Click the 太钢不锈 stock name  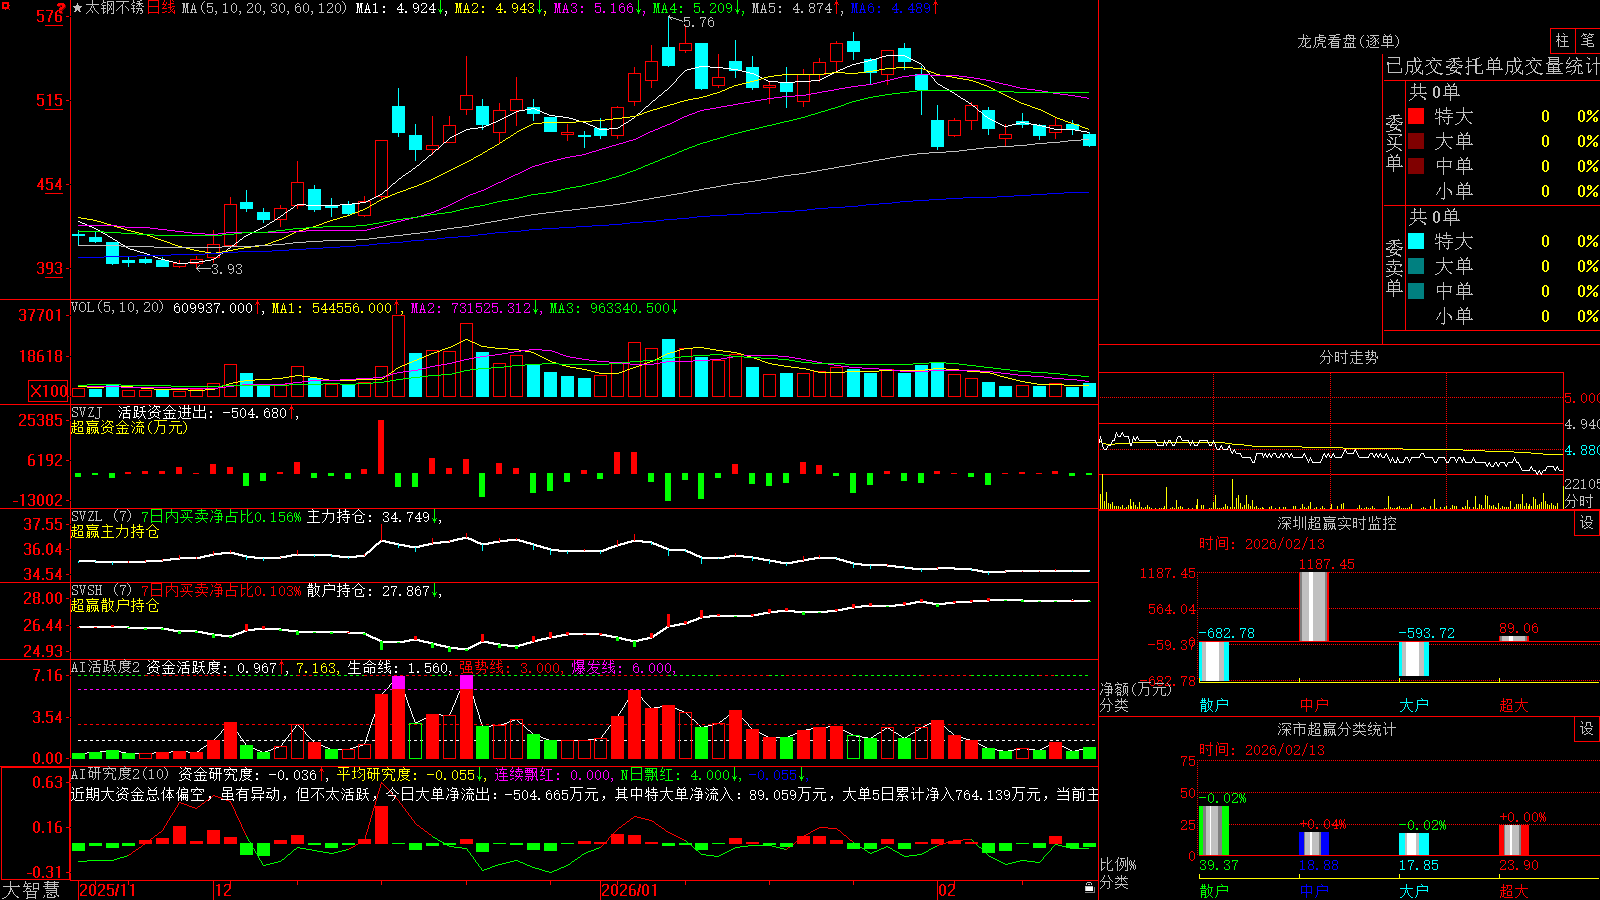pyautogui.click(x=115, y=8)
